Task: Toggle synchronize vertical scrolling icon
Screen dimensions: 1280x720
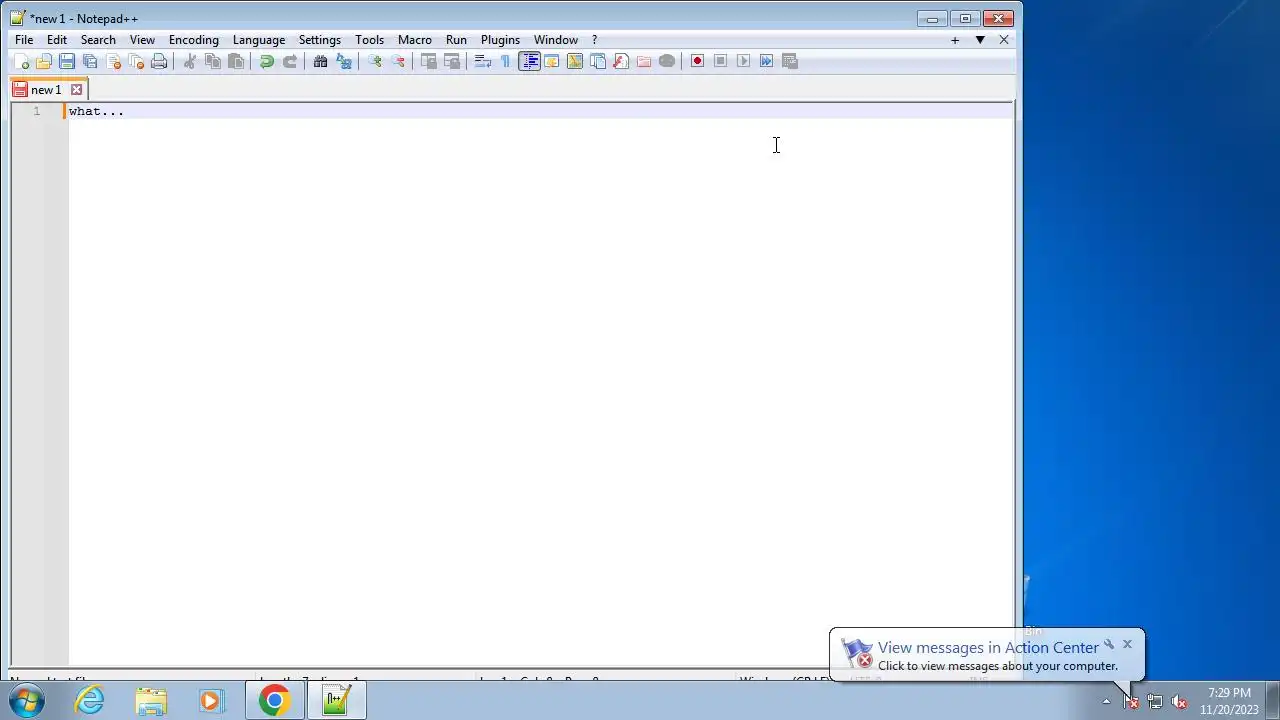Action: [429, 61]
